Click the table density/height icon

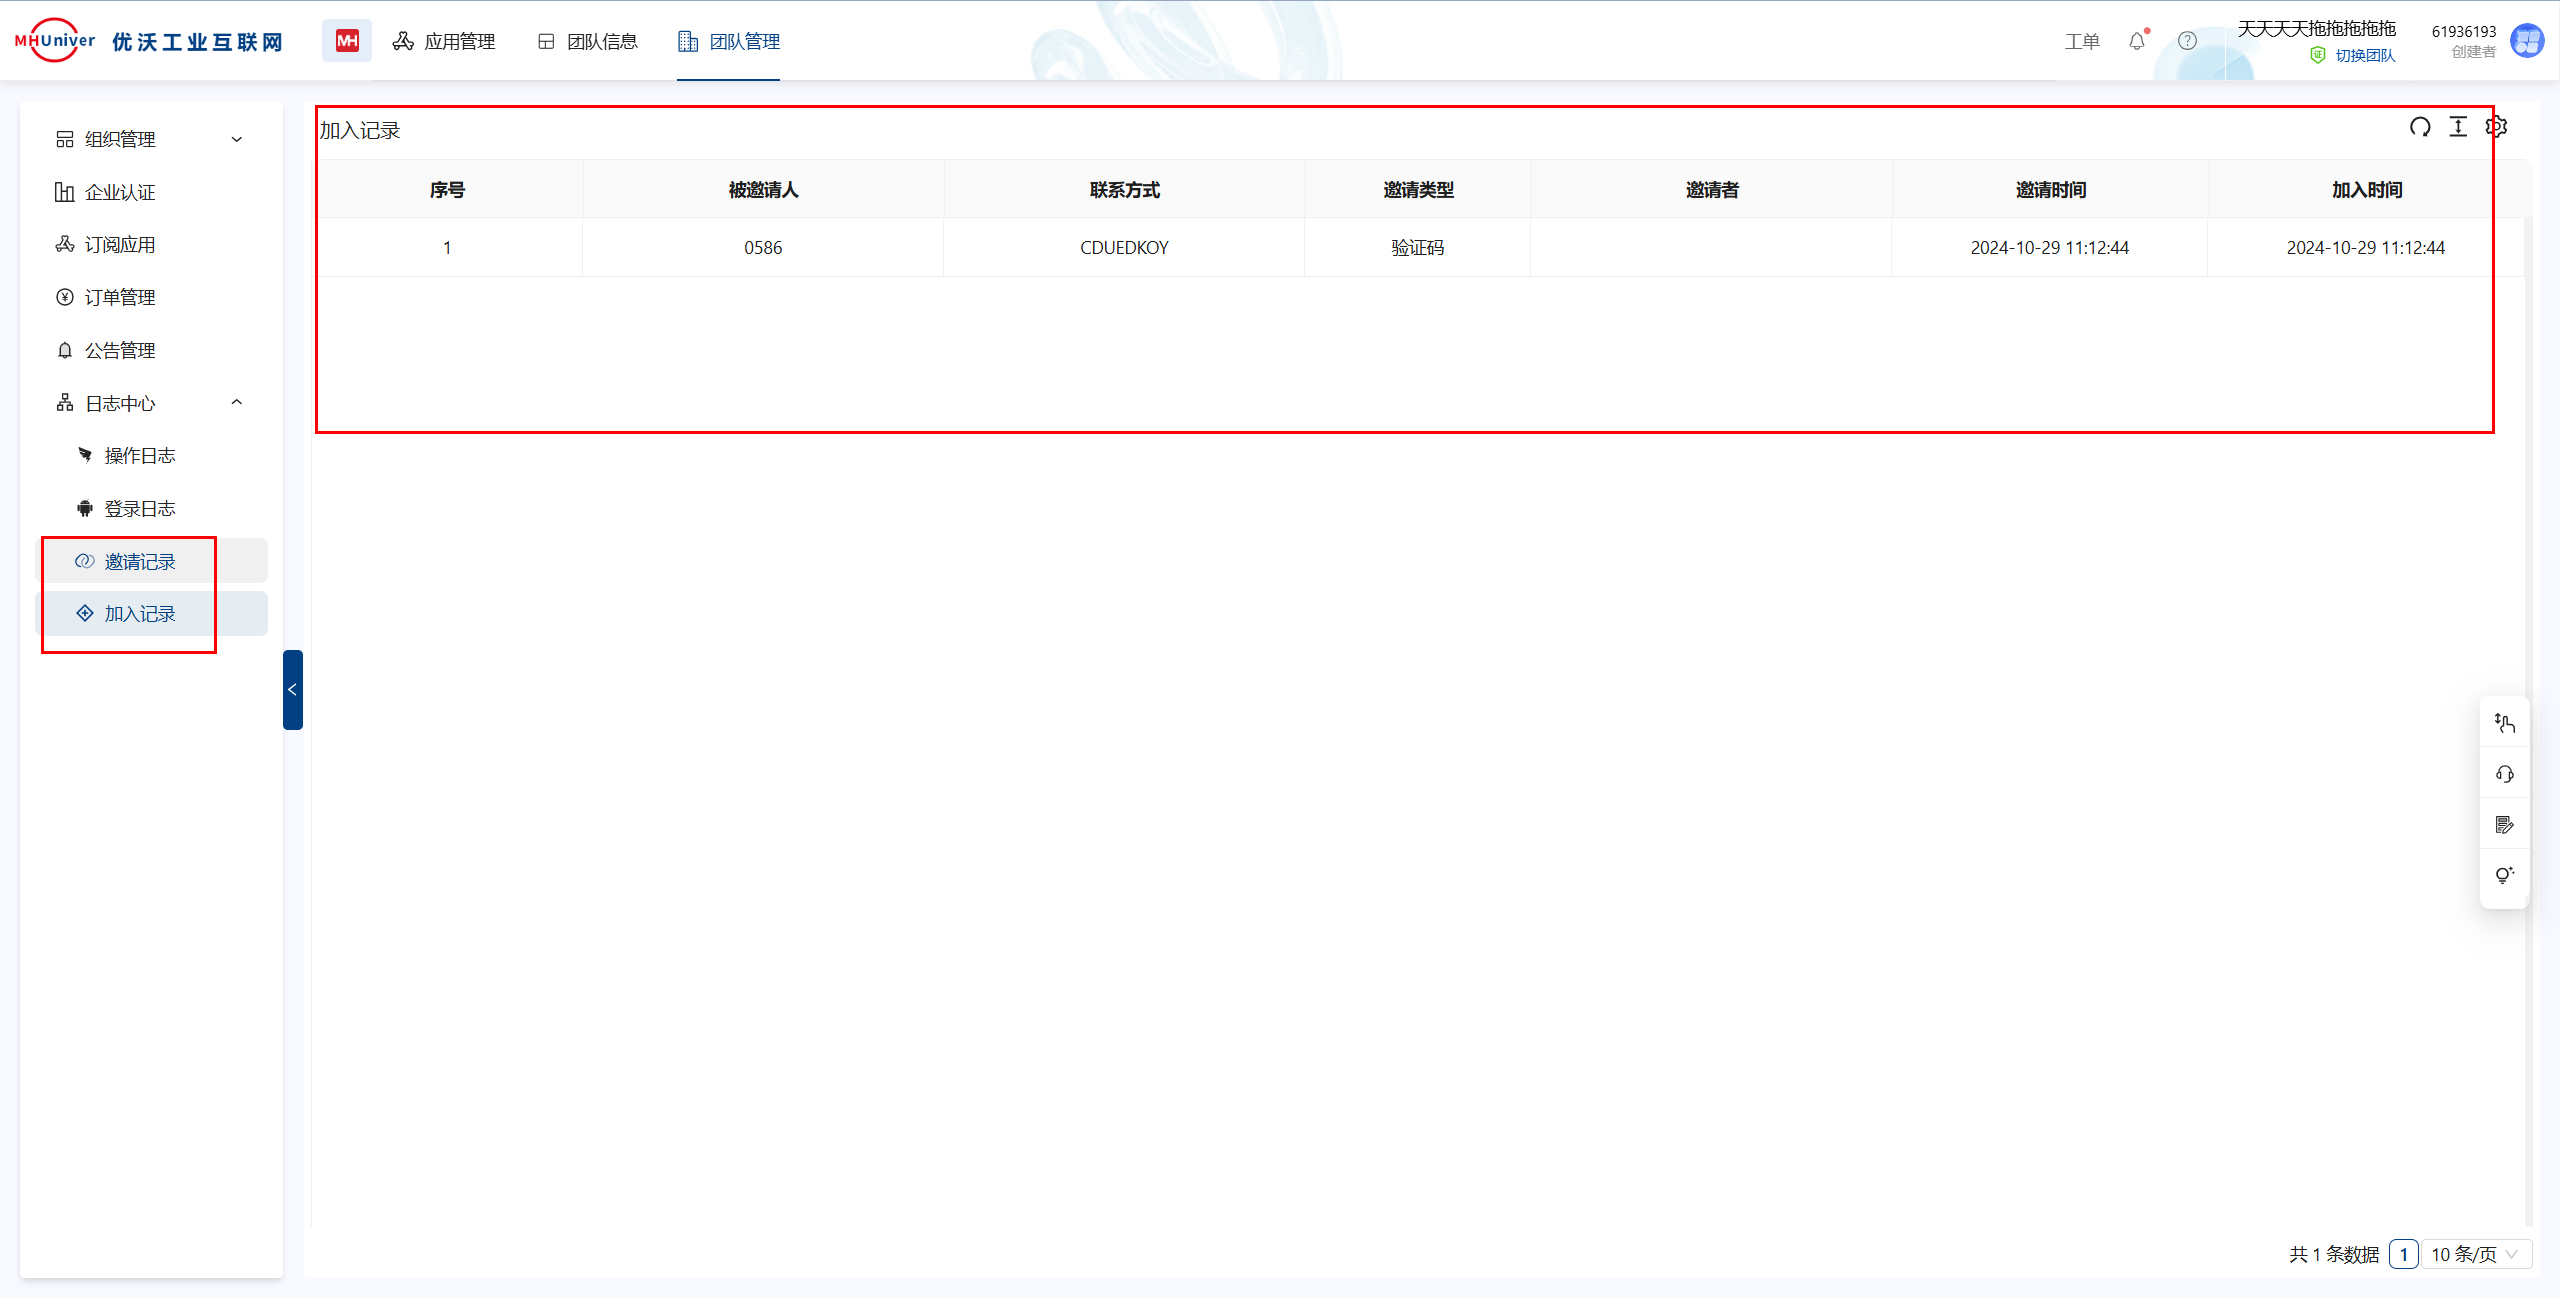coord(2458,127)
